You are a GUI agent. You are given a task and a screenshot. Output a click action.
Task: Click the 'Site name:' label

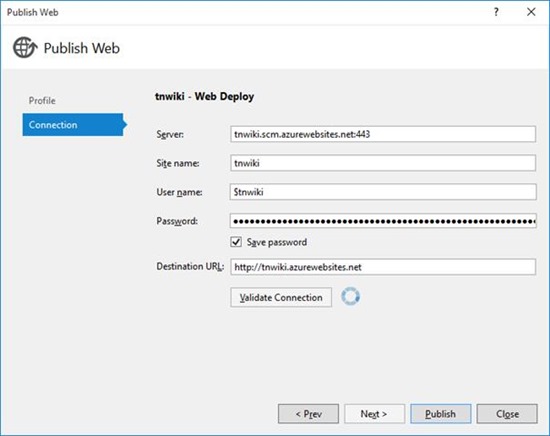click(x=178, y=163)
